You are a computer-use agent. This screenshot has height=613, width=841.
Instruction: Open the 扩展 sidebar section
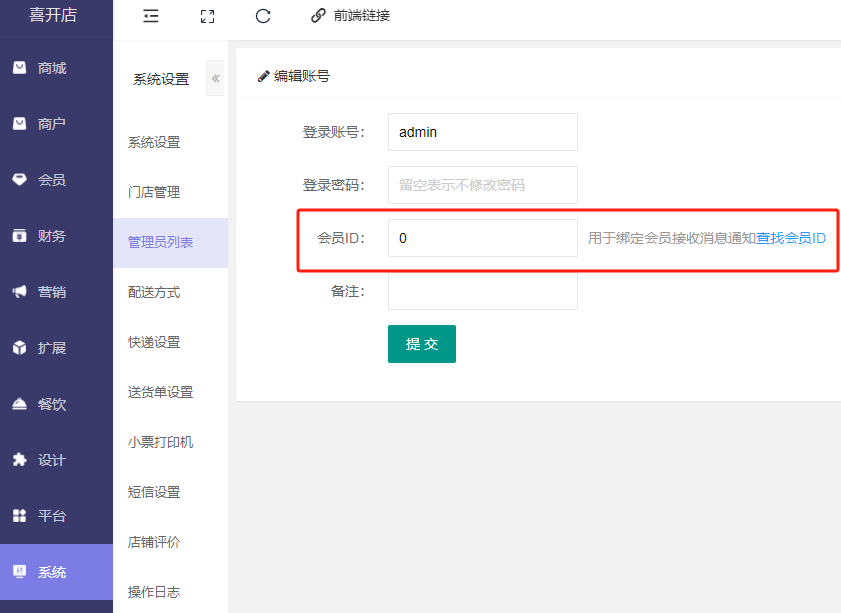56,348
